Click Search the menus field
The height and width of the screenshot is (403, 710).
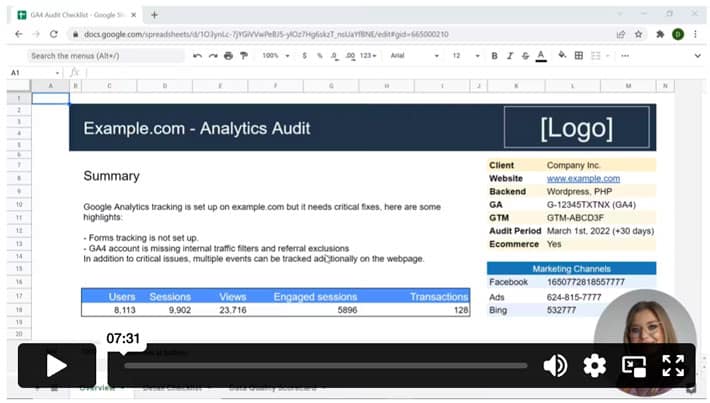106,56
